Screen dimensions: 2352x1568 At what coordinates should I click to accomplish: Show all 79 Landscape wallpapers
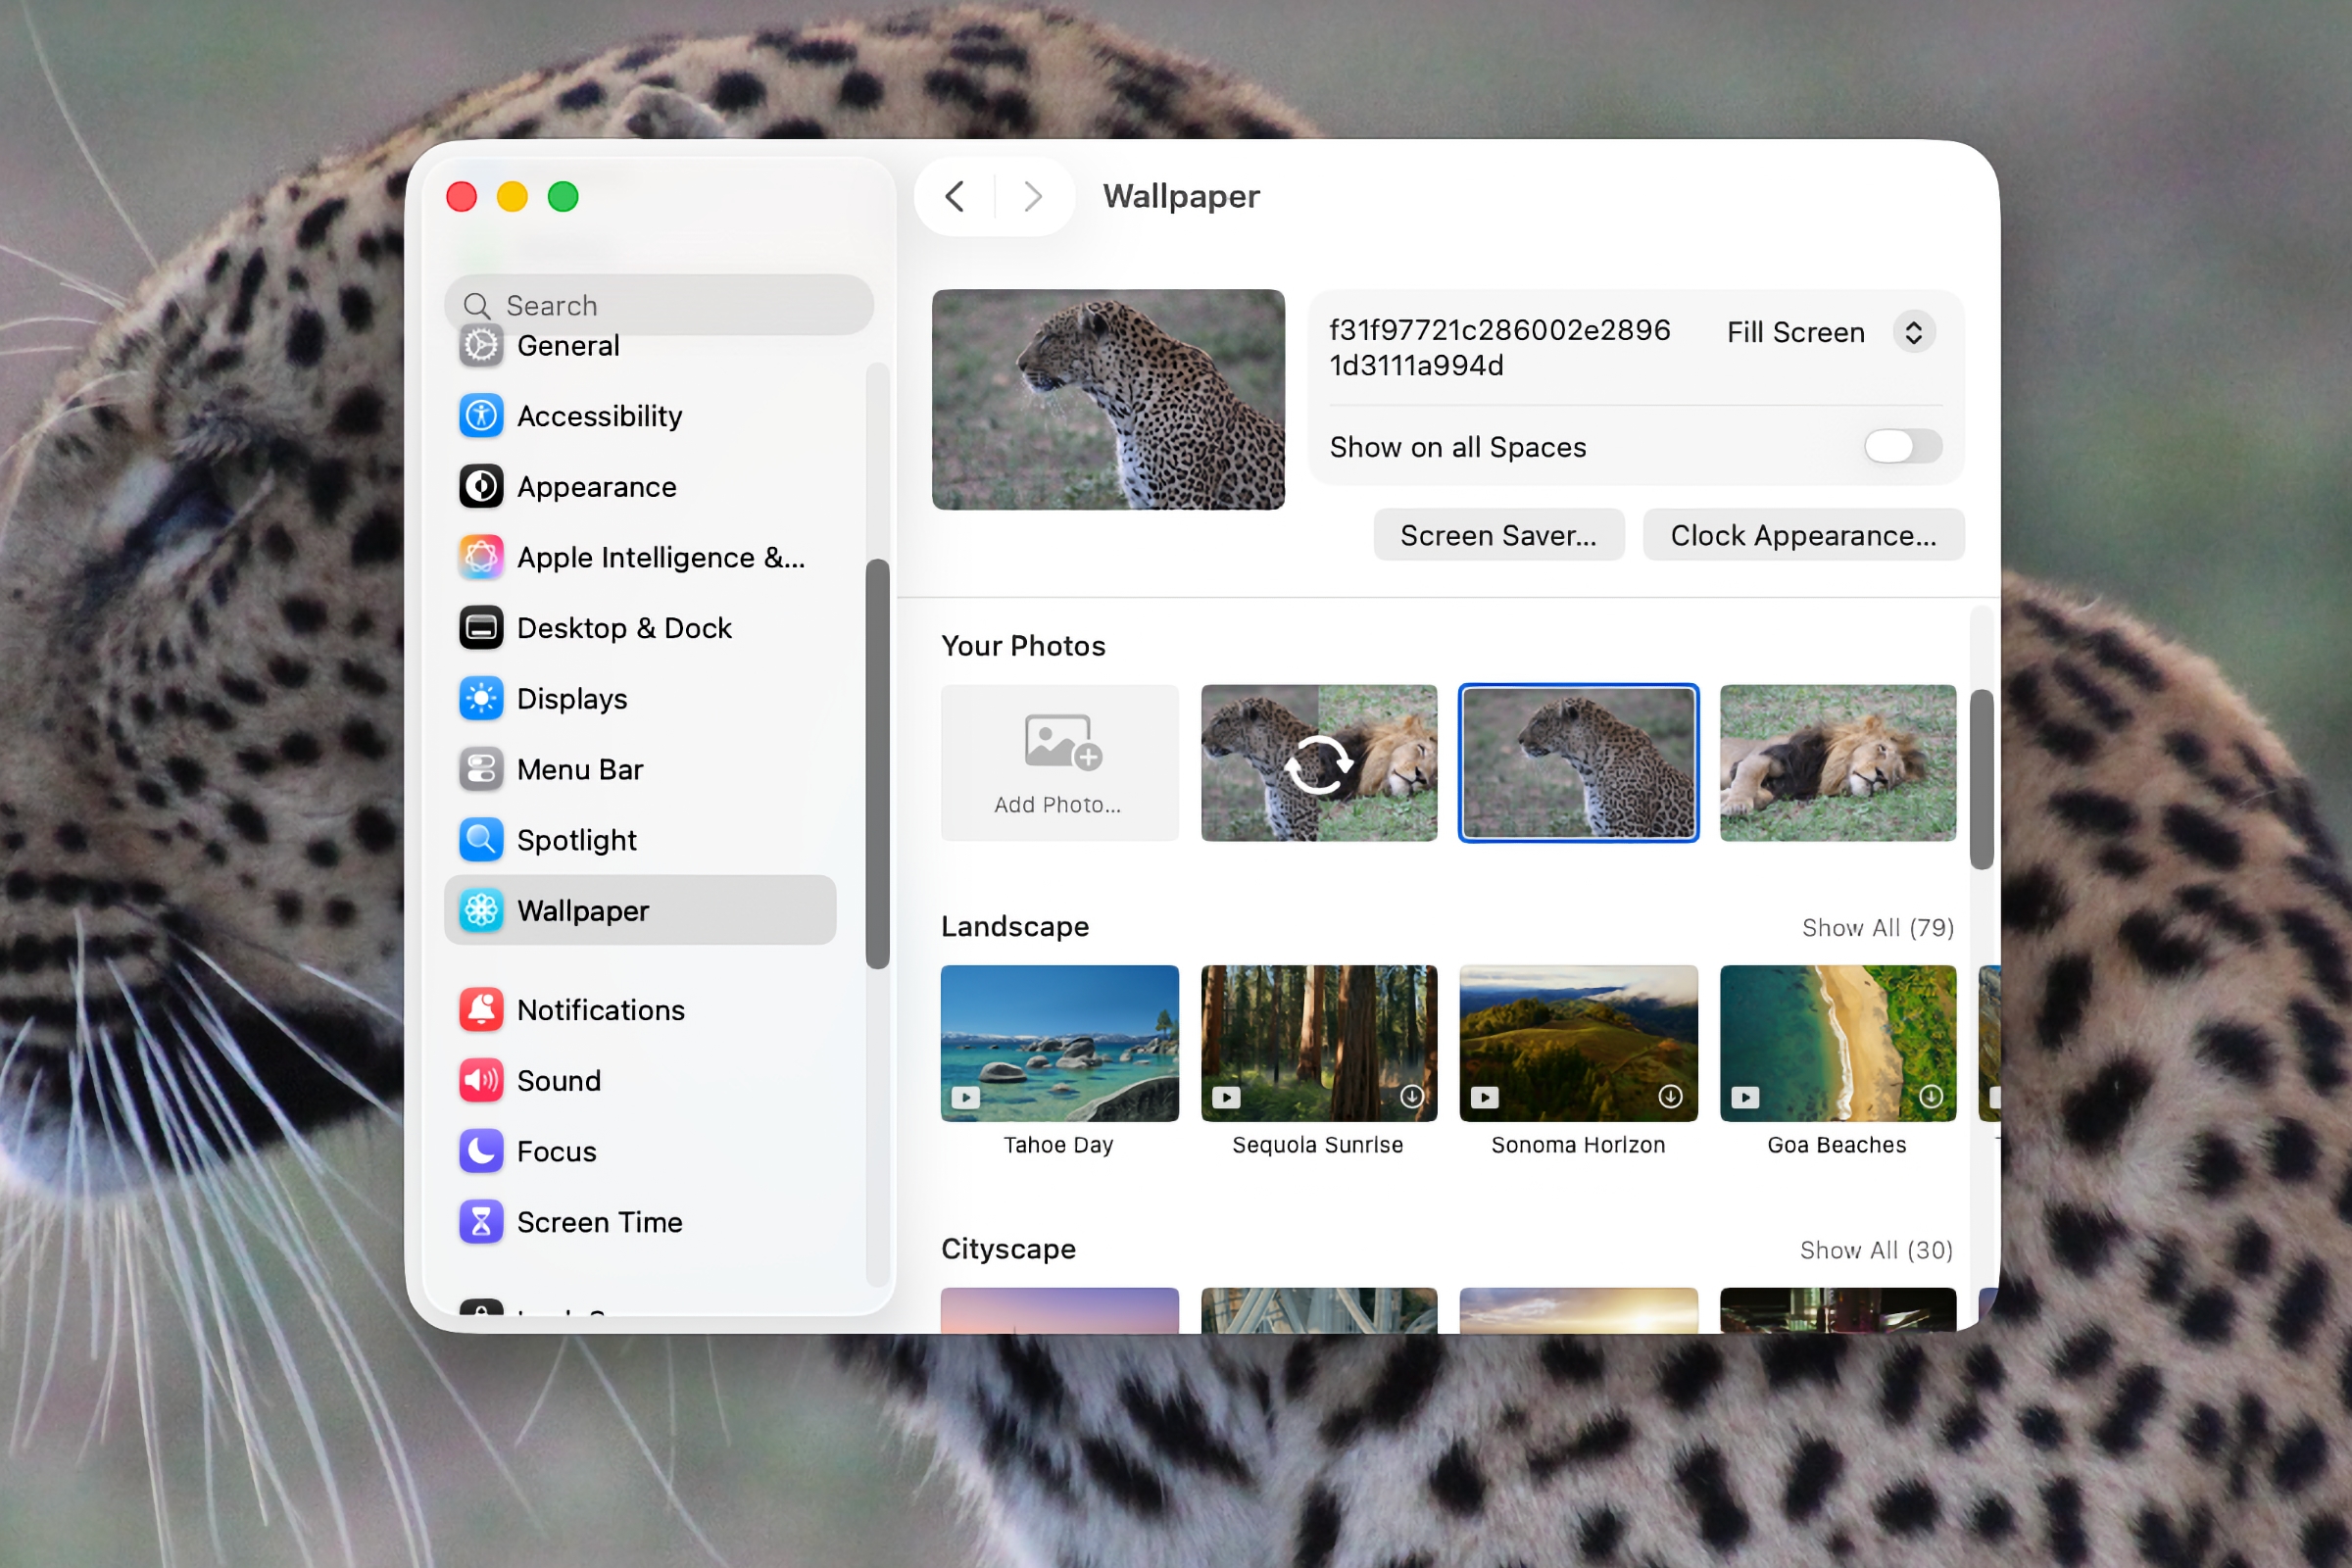click(1877, 928)
